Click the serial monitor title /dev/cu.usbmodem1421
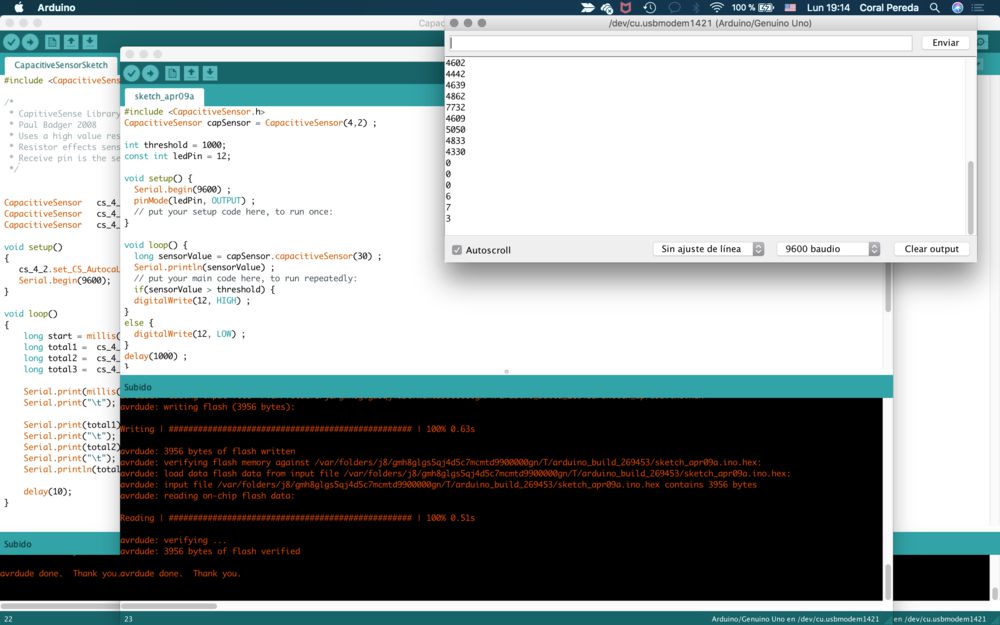The width and height of the screenshot is (1000, 625). point(710,23)
